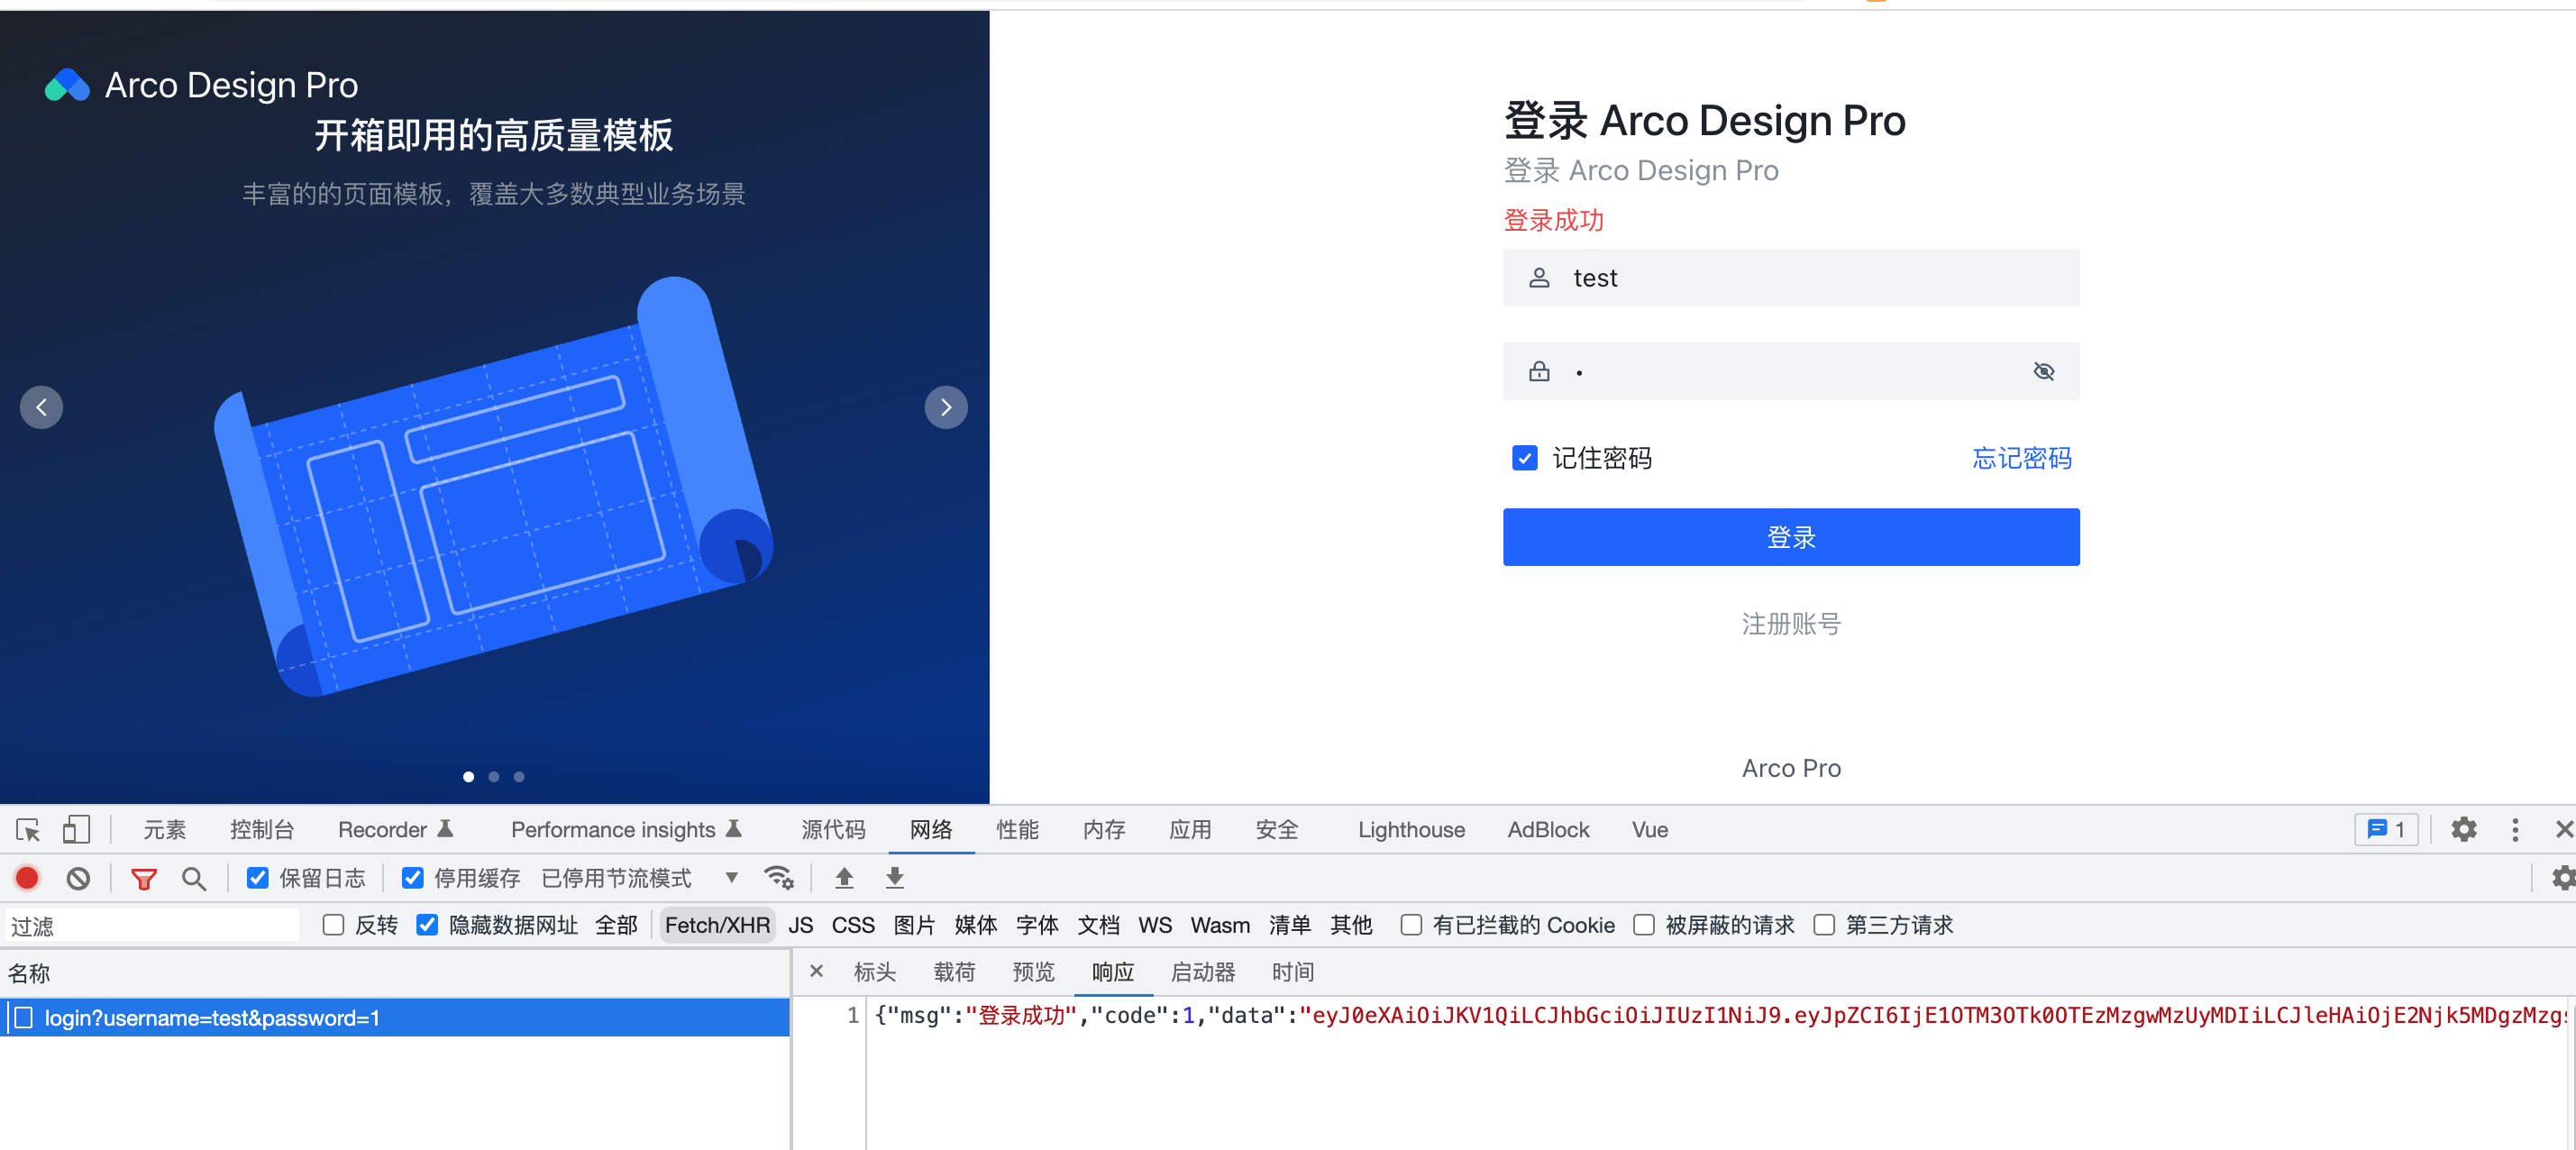
Task: Filter requests by WS type
Action: tap(1155, 925)
